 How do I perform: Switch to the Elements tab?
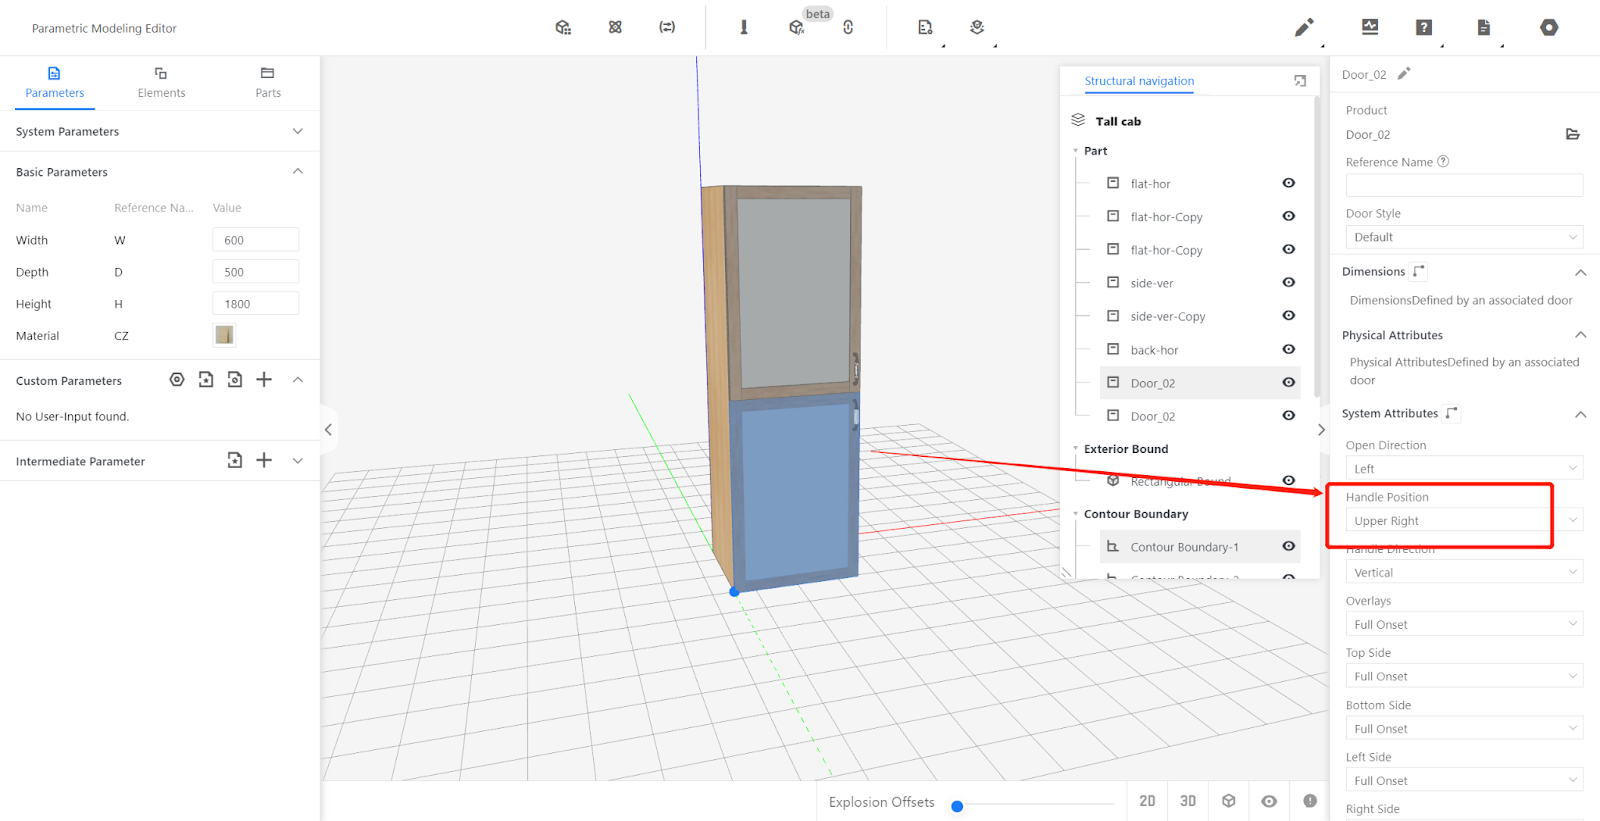[161, 82]
